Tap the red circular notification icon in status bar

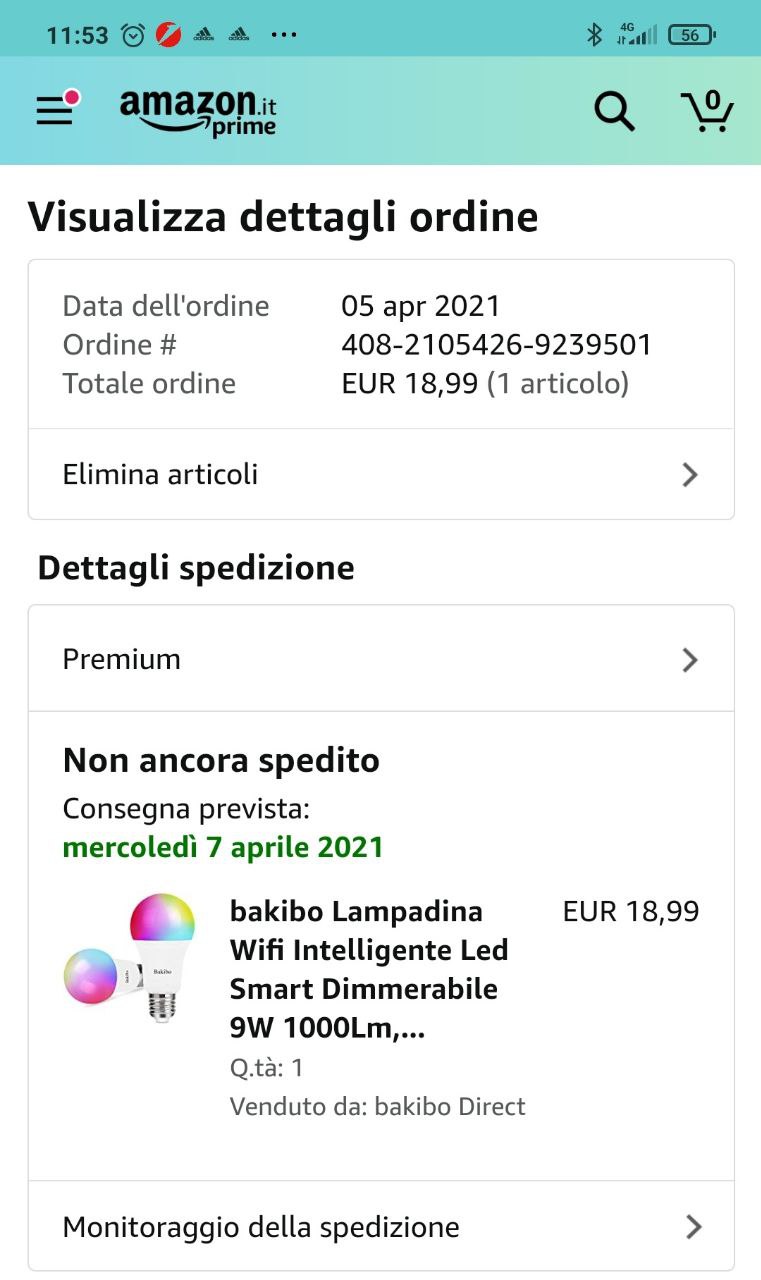tap(168, 35)
